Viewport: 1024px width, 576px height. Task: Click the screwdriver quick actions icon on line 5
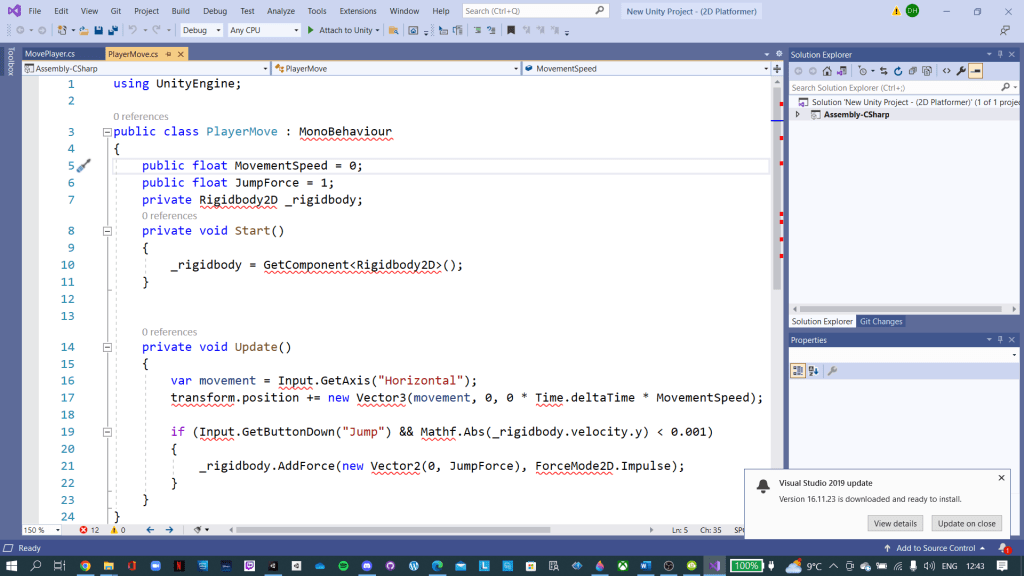84,166
